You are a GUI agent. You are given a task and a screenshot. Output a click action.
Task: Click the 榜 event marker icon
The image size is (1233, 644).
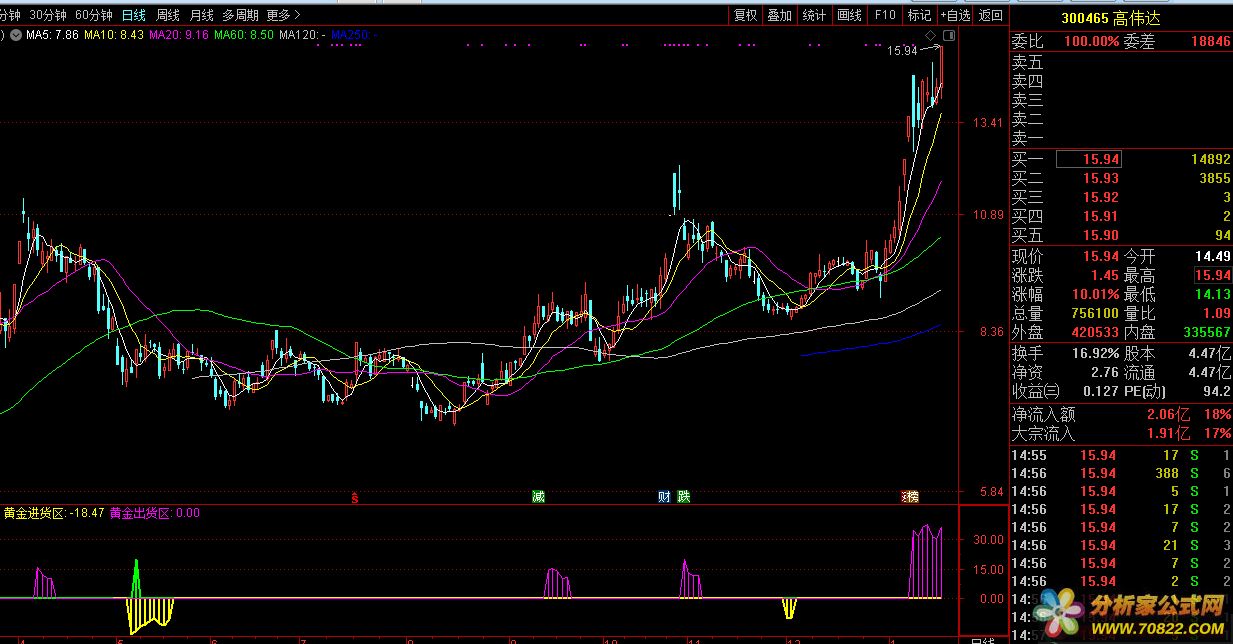coord(910,496)
